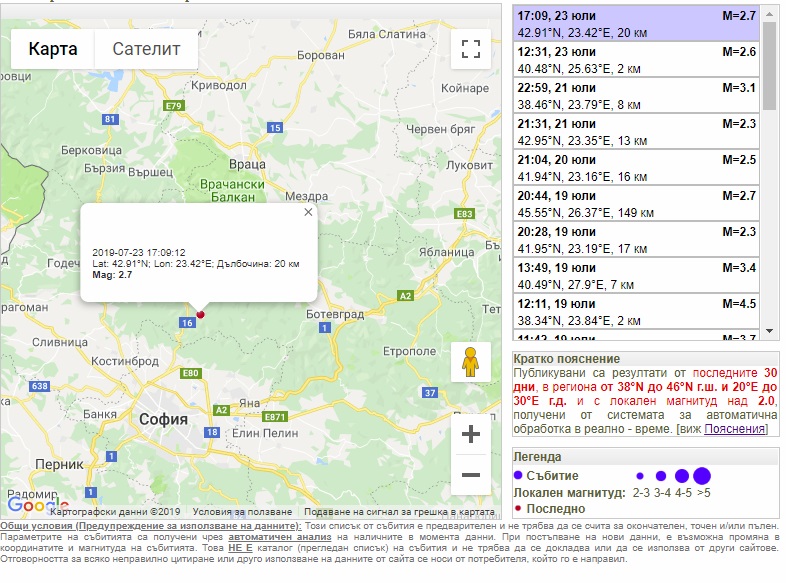
Task: Select event 21:04, 20 юли M=2.5
Action: click(636, 168)
